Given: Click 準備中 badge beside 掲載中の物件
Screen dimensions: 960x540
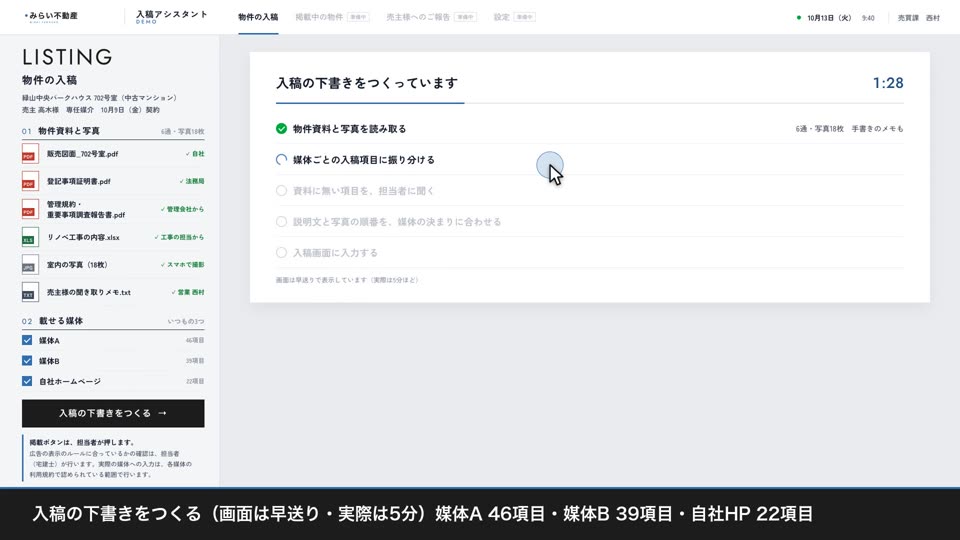Looking at the screenshot, I should (358, 17).
